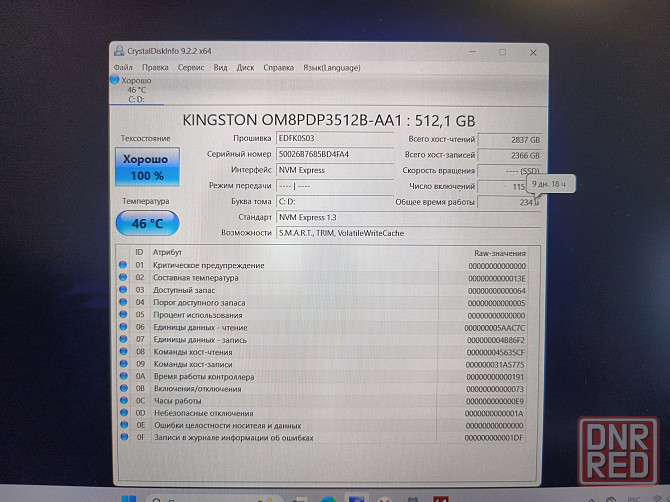The image size is (670, 502).
Task: Select the Процент использования attribute name
Action: point(197,315)
